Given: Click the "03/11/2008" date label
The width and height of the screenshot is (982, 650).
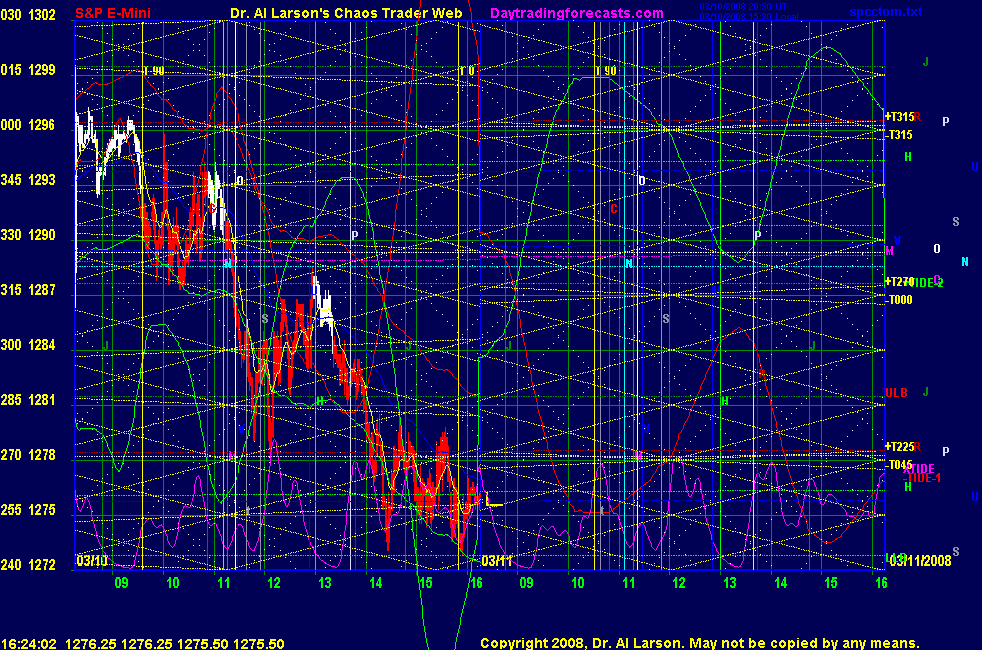Looking at the screenshot, I should point(921,560).
